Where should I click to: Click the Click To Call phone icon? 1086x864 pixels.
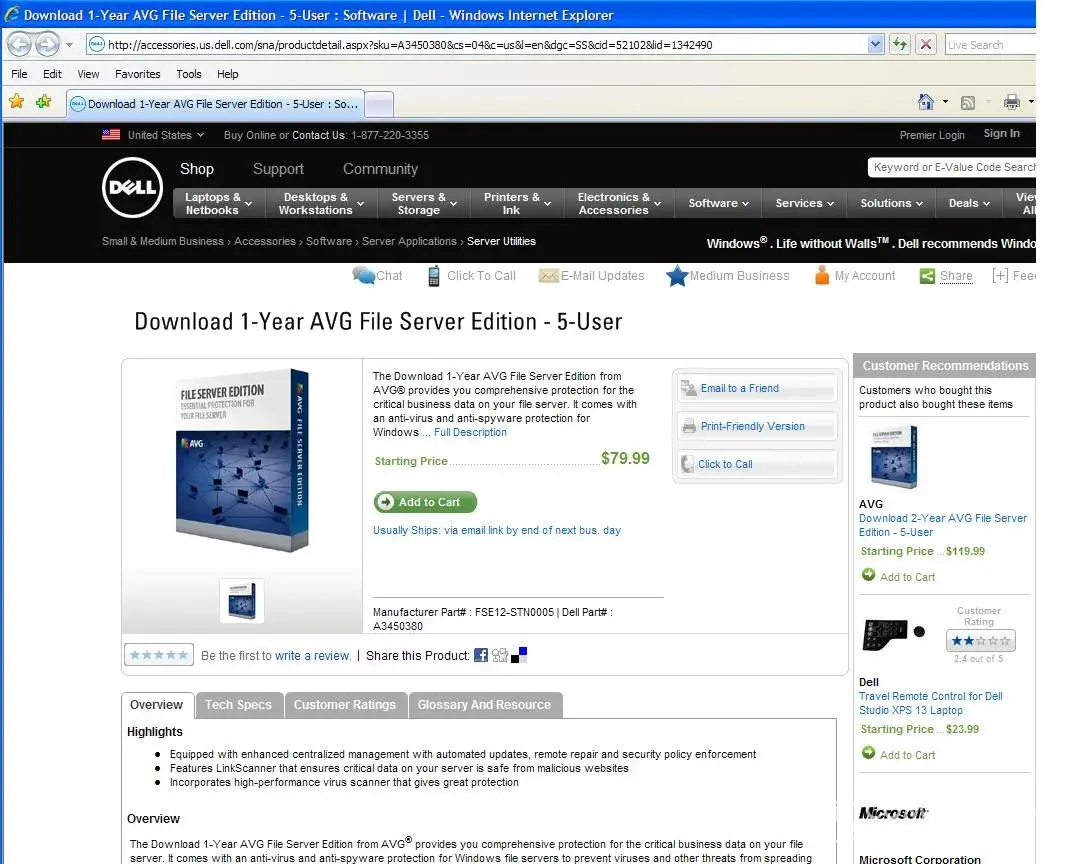coord(434,276)
